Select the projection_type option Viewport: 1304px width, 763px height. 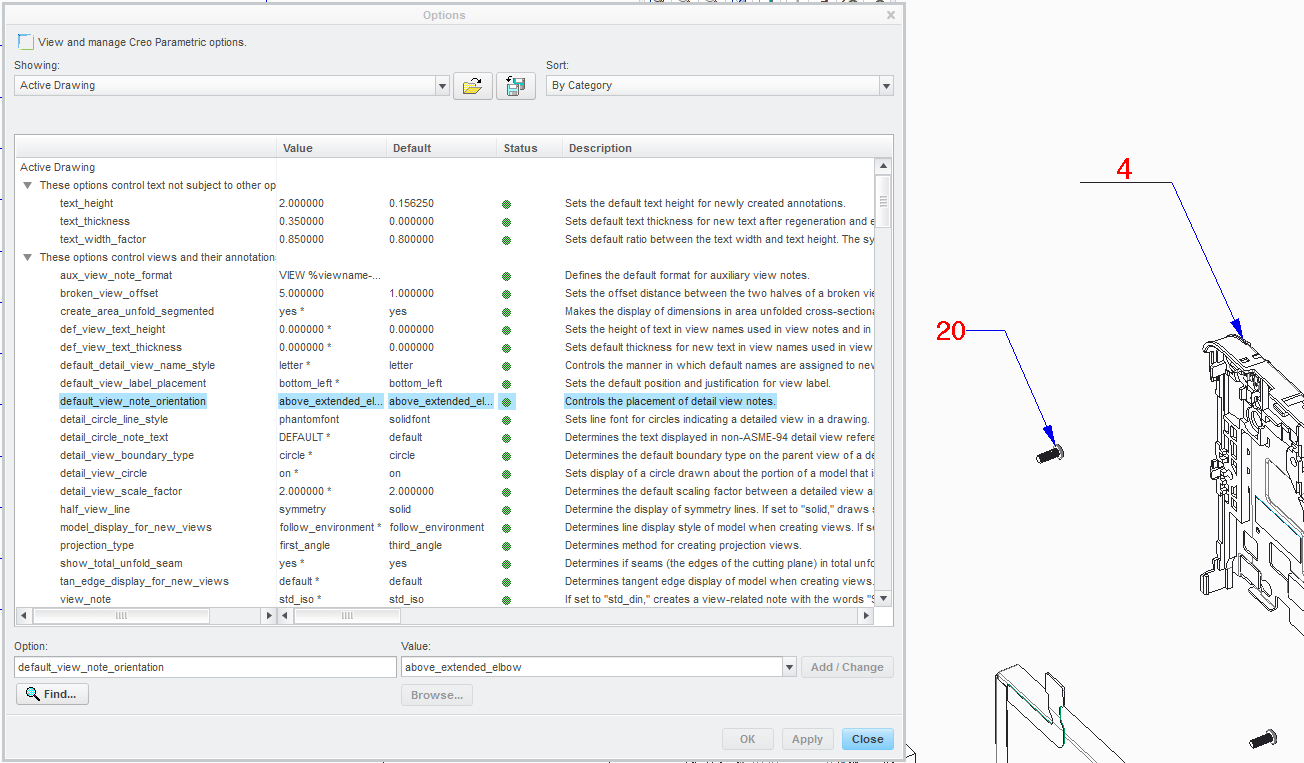97,546
